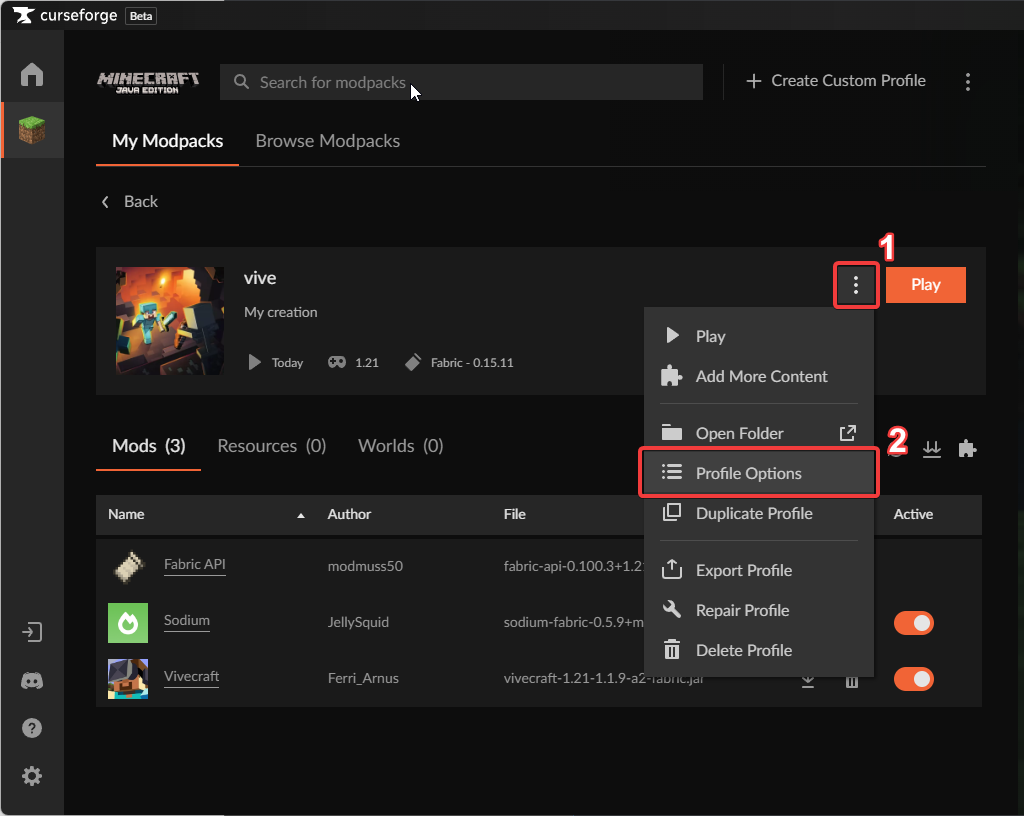Click the sign-in arrow icon in the sidebar
This screenshot has width=1024, height=816.
coord(31,632)
